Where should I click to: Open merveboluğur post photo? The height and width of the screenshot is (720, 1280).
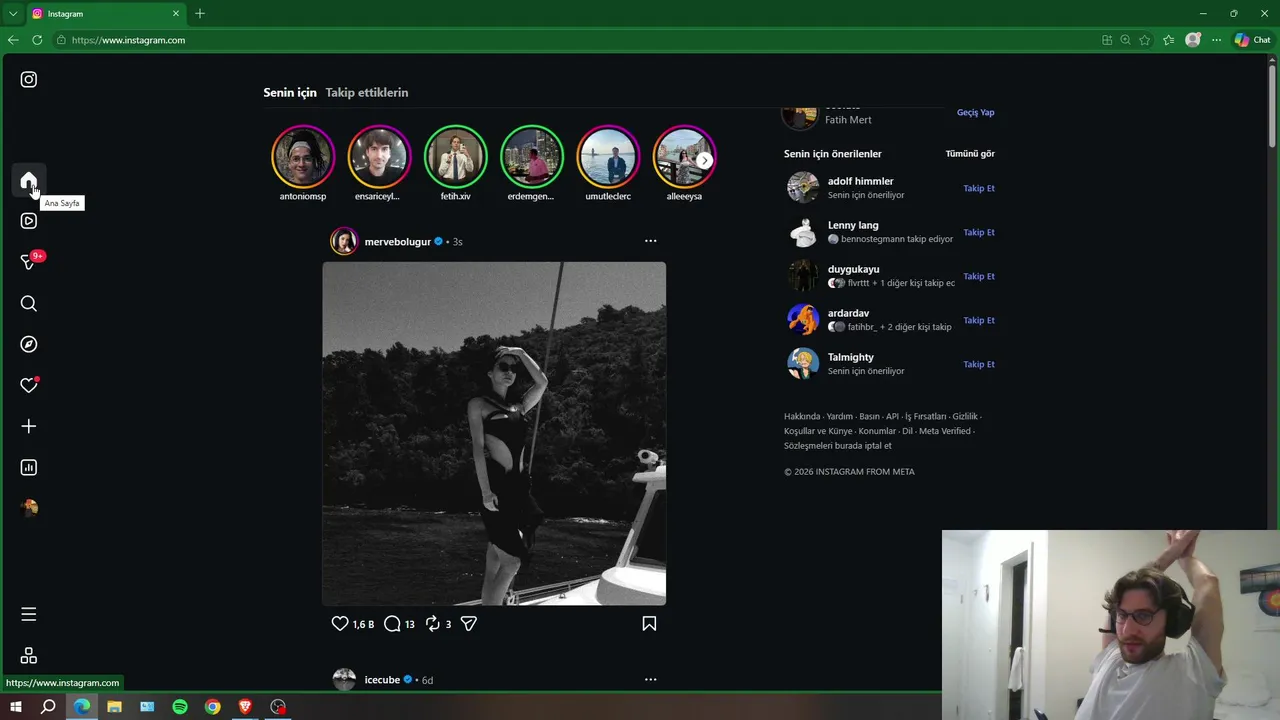click(494, 434)
